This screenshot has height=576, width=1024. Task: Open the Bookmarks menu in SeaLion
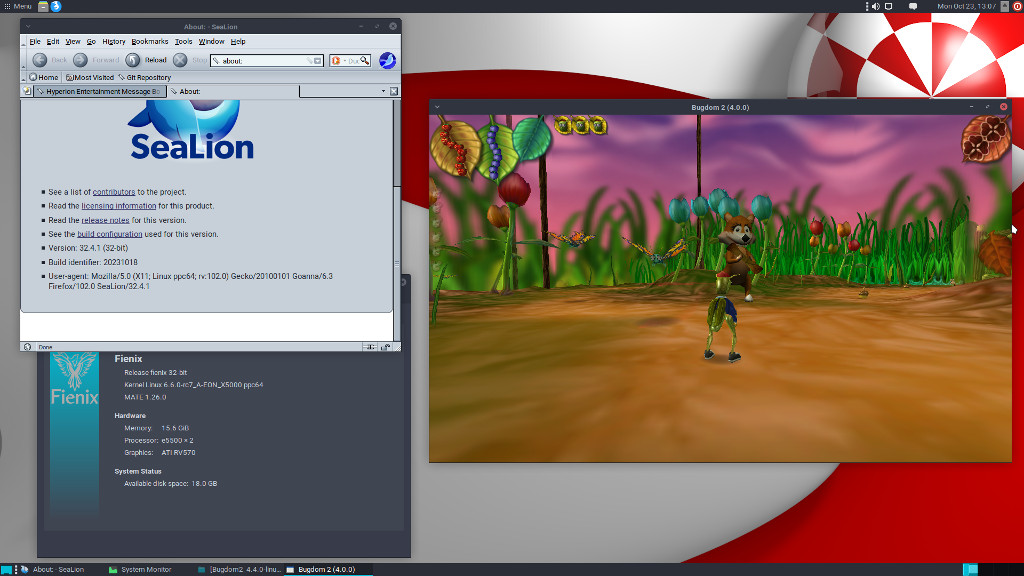150,41
